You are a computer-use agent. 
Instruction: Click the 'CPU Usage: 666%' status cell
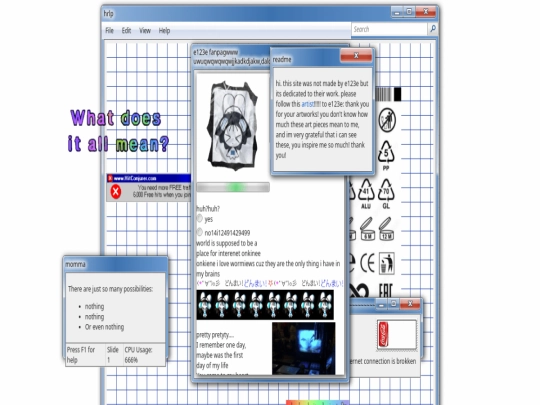tap(144, 354)
